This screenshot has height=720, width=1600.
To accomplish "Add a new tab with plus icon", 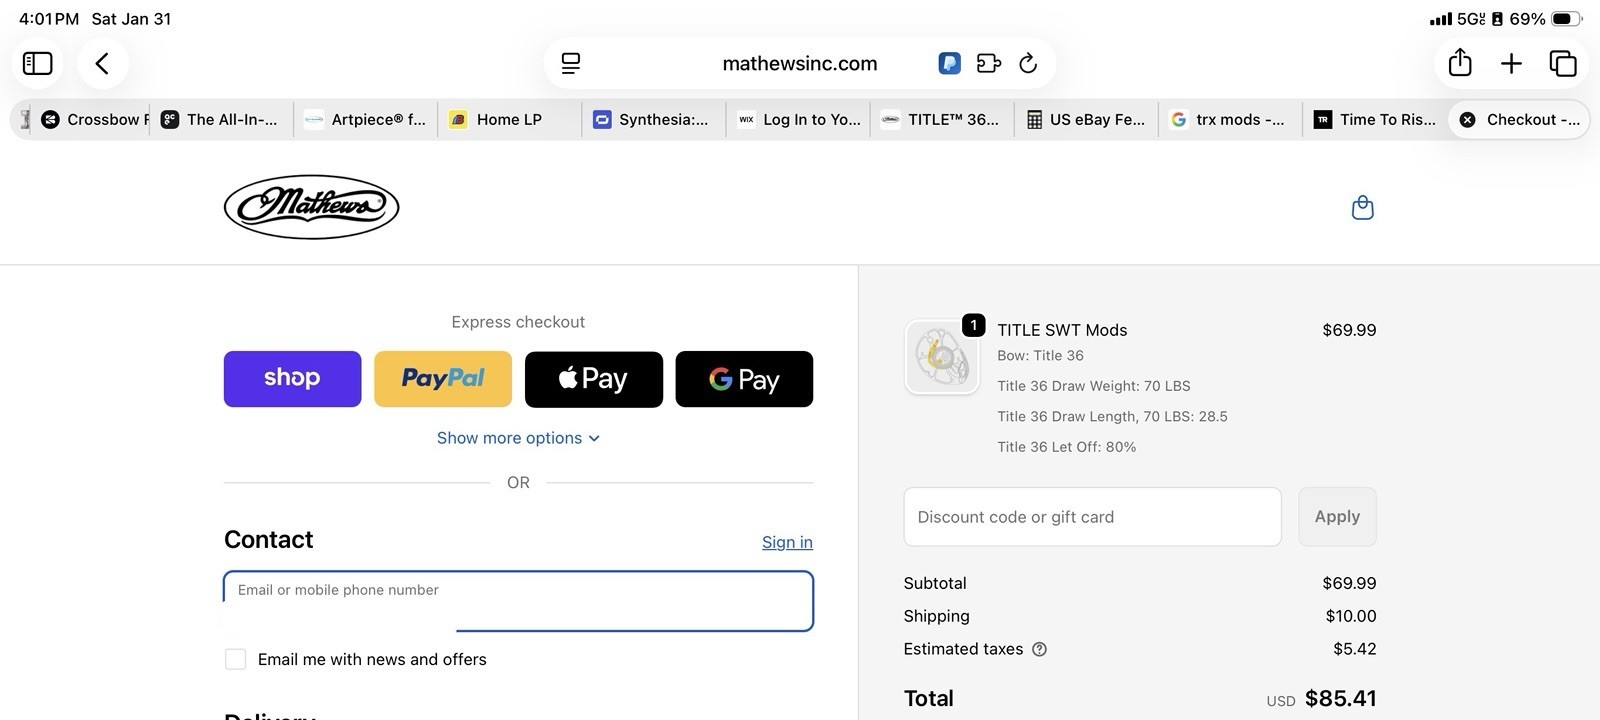I will click(1511, 63).
